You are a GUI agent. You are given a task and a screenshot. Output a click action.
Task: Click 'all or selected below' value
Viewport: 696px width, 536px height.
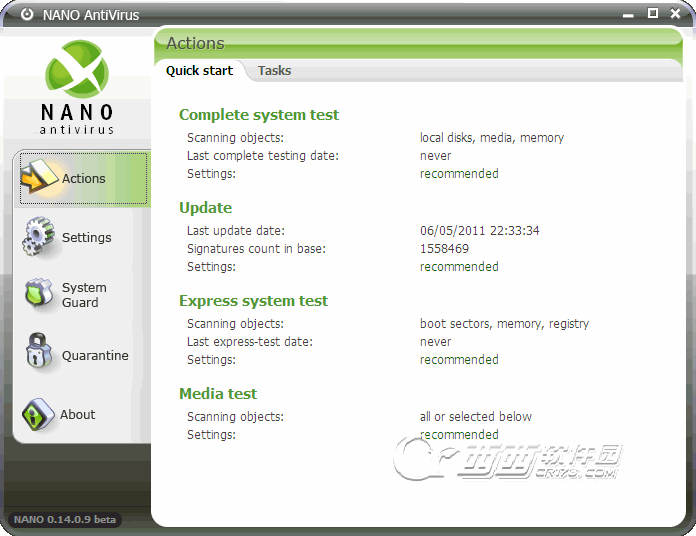[475, 417]
